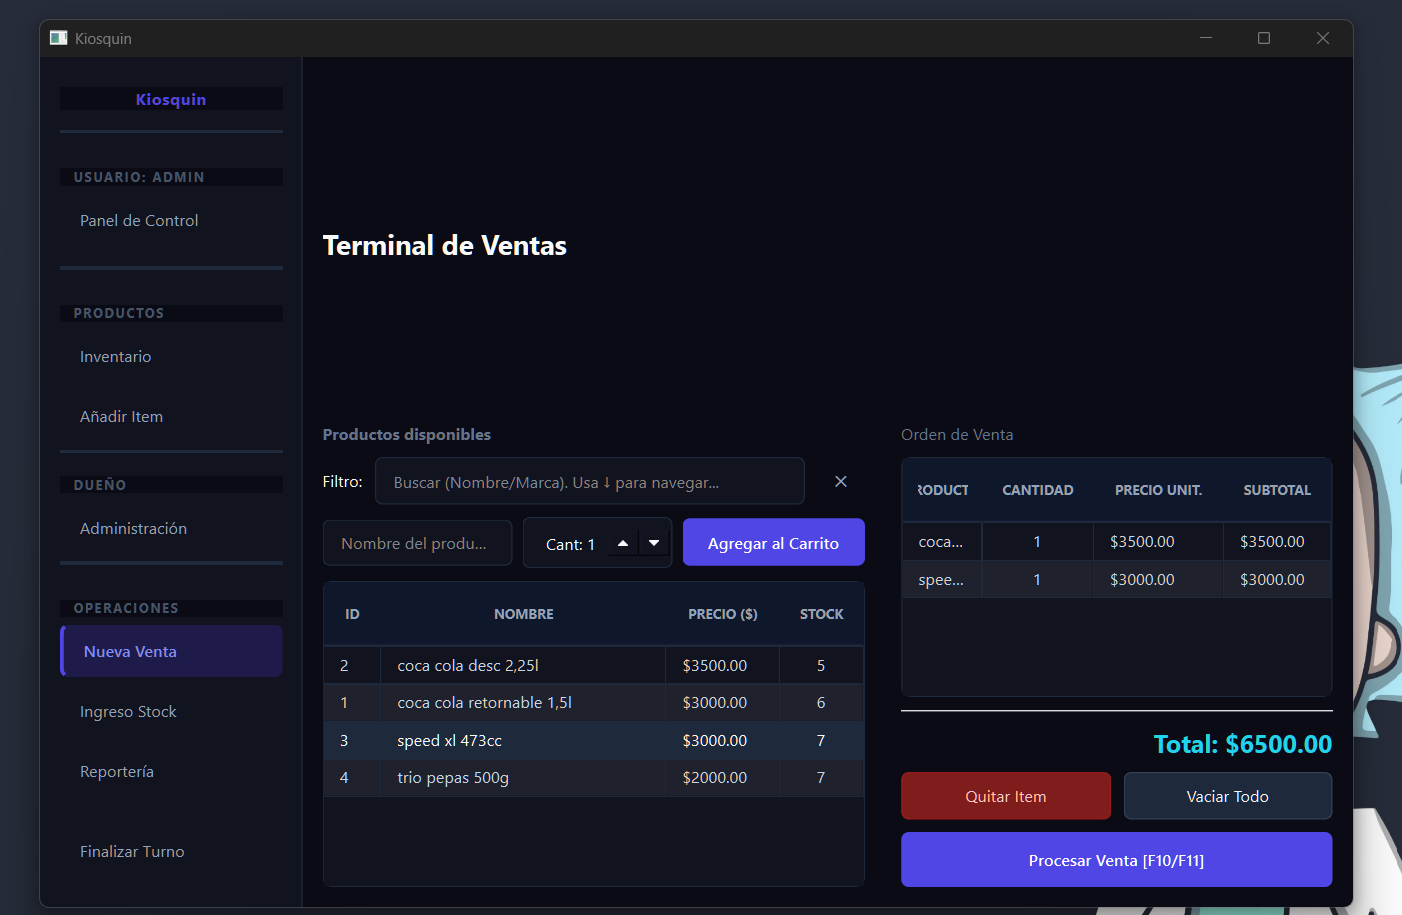Click the Nombre del producto field
This screenshot has height=915, width=1402.
(417, 542)
